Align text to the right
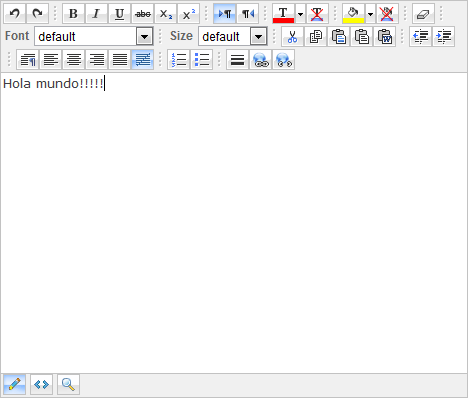The height and width of the screenshot is (398, 468). 97,60
